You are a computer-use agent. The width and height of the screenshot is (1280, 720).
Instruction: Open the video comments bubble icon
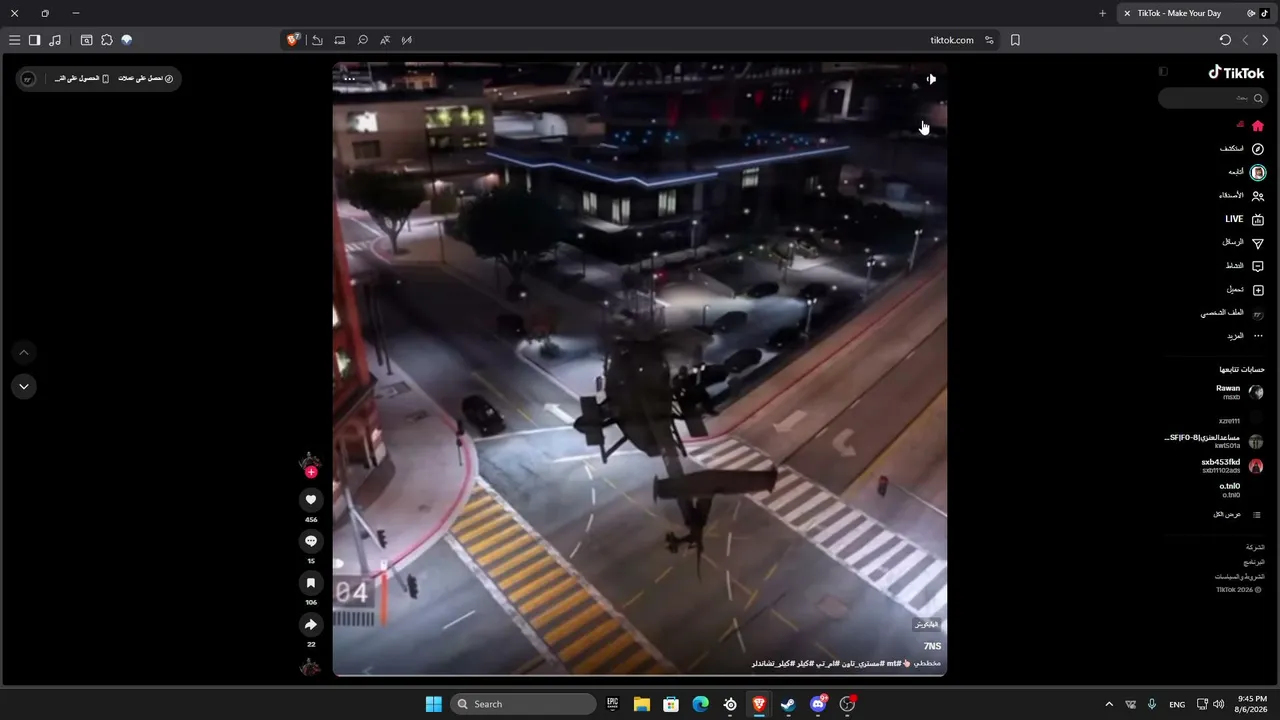(x=311, y=541)
